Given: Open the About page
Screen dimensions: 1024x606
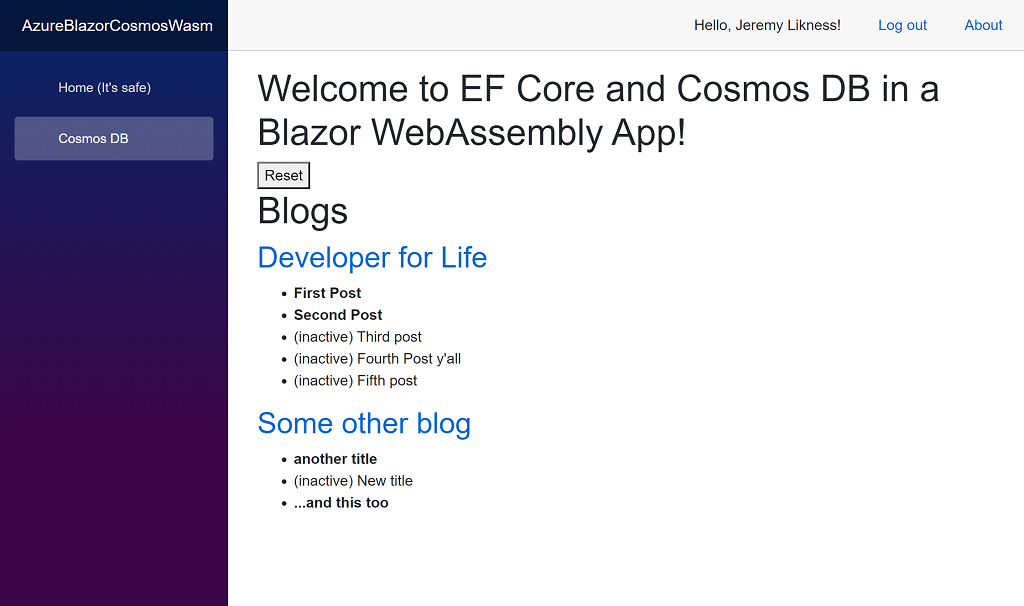Looking at the screenshot, I should pyautogui.click(x=983, y=25).
